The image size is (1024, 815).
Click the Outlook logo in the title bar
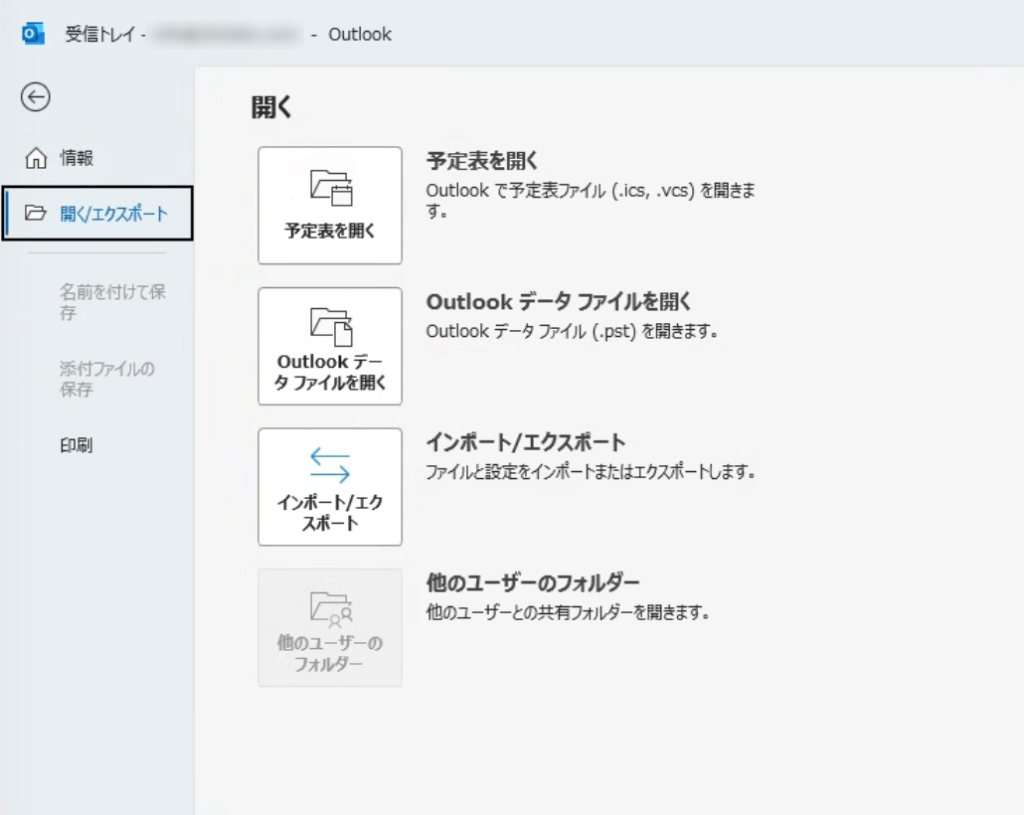pos(33,33)
